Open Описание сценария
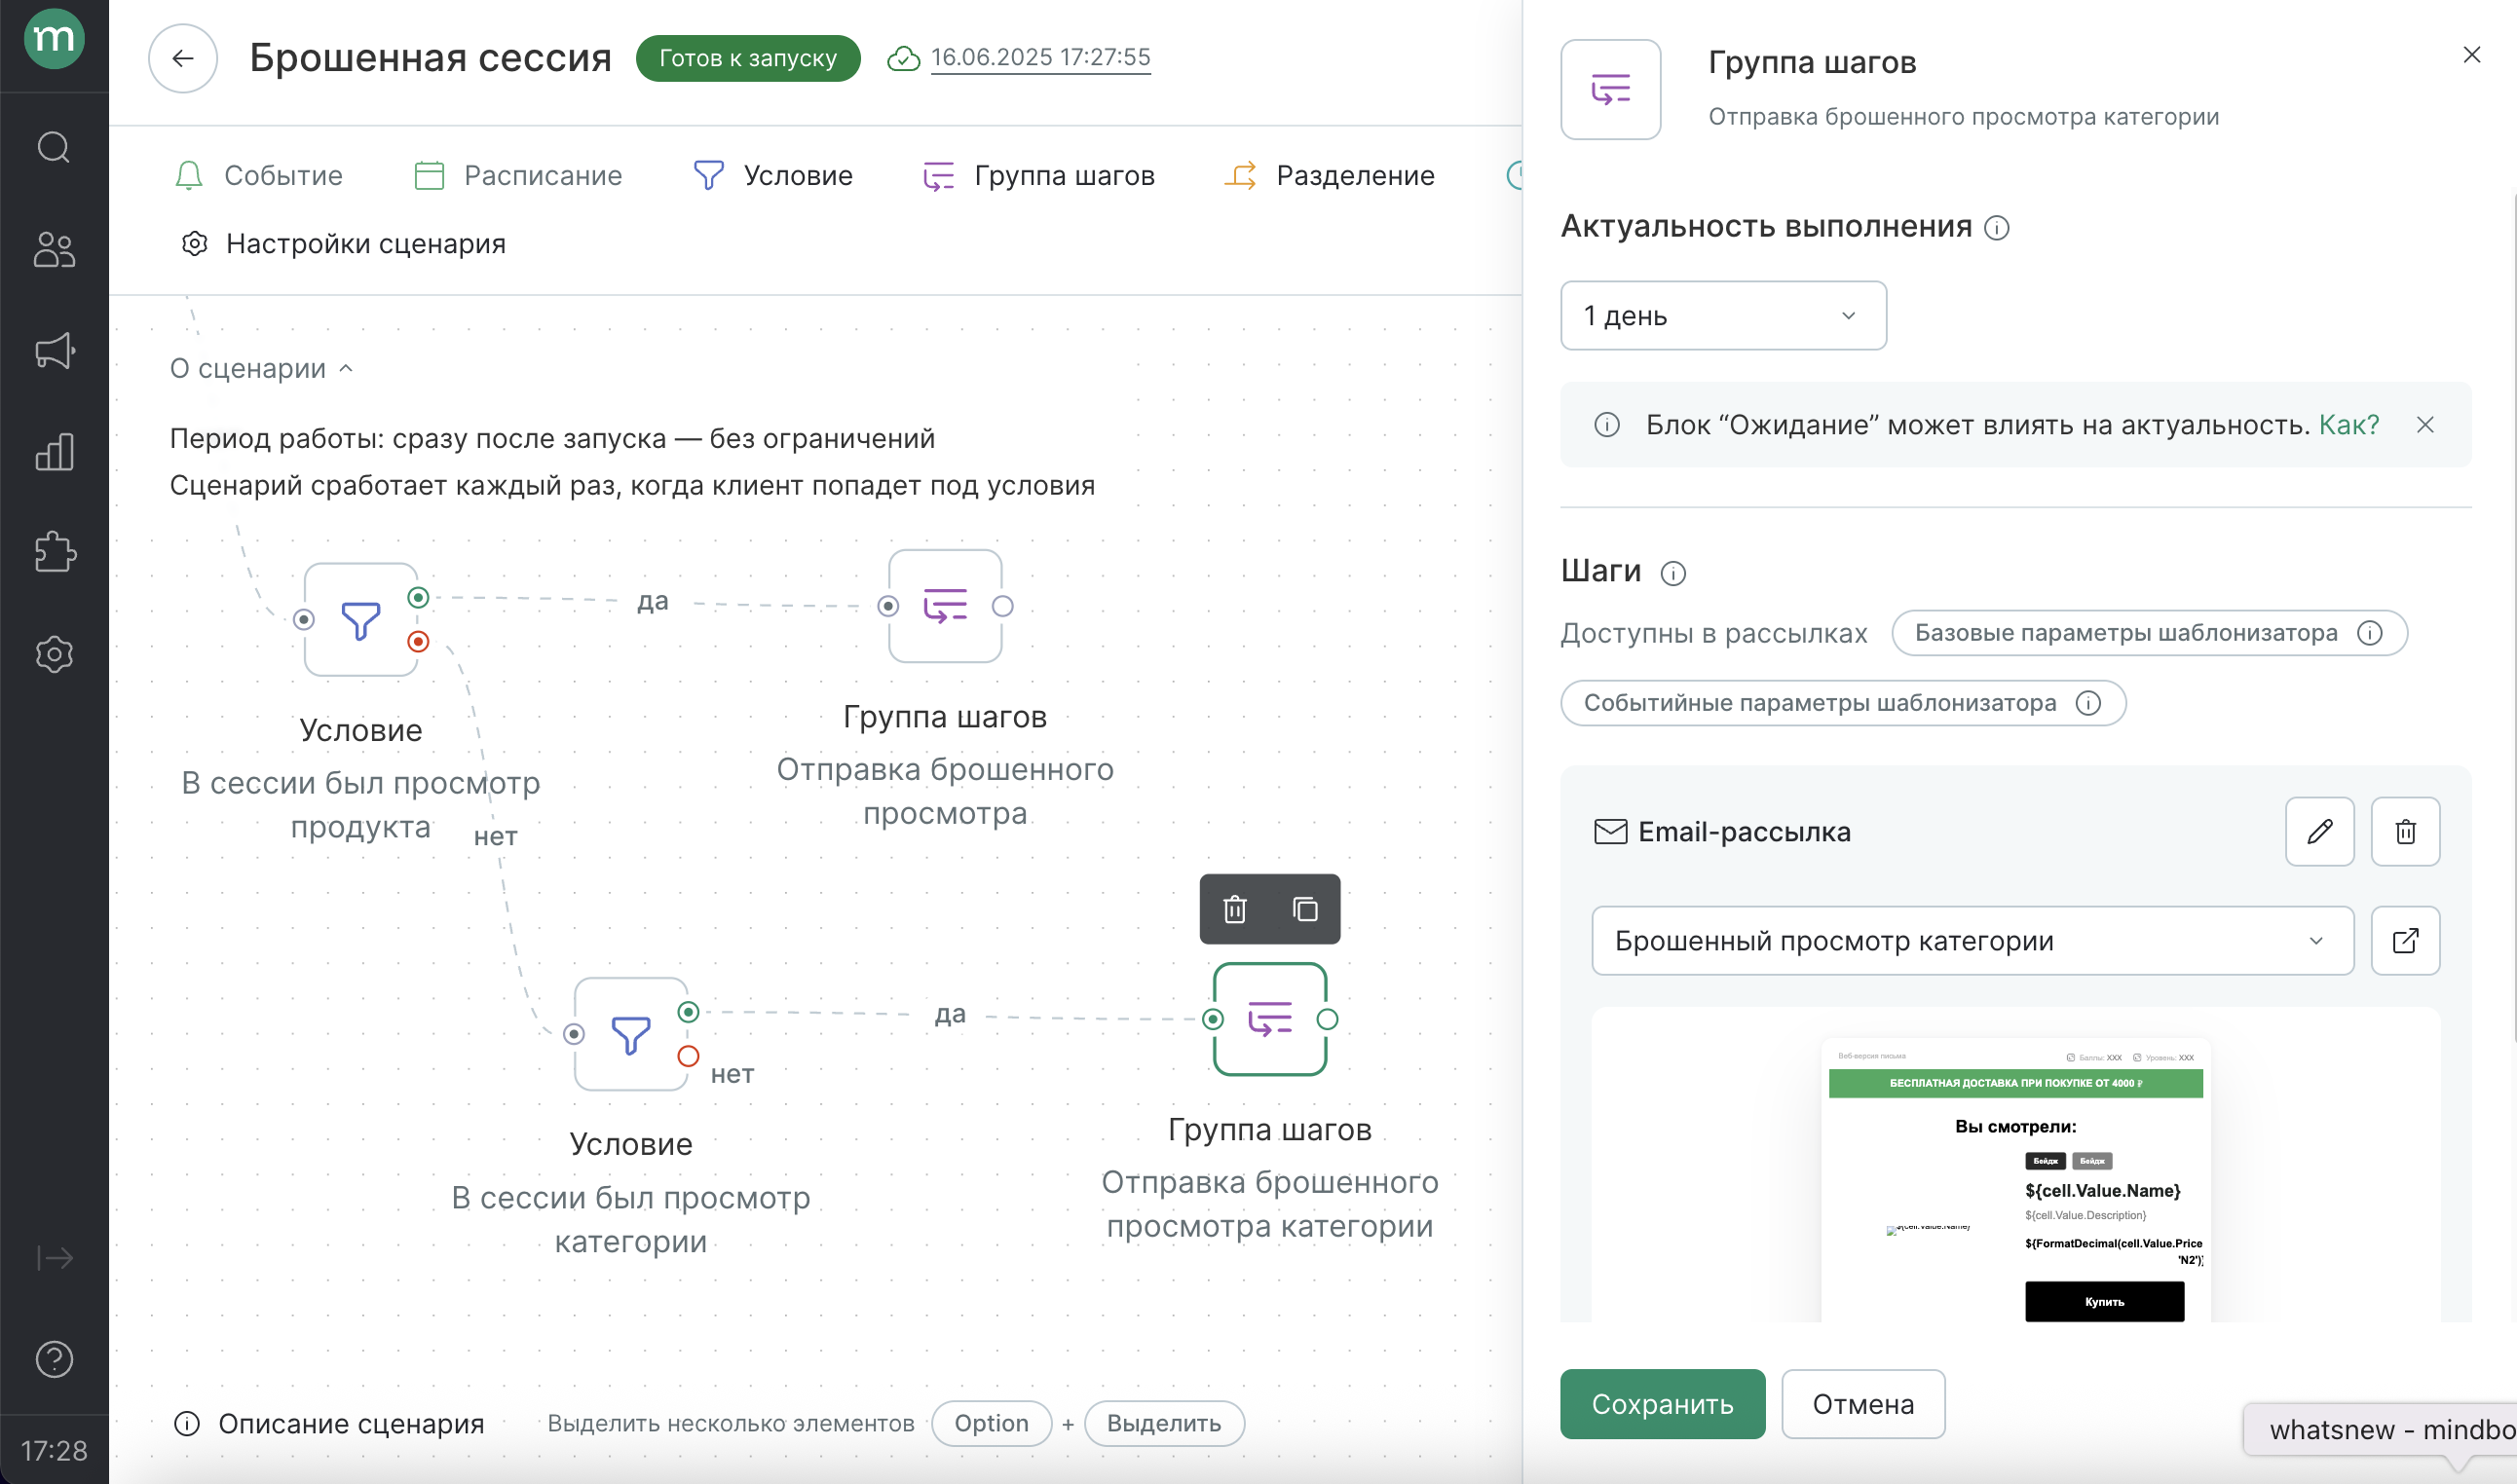 (x=329, y=1423)
